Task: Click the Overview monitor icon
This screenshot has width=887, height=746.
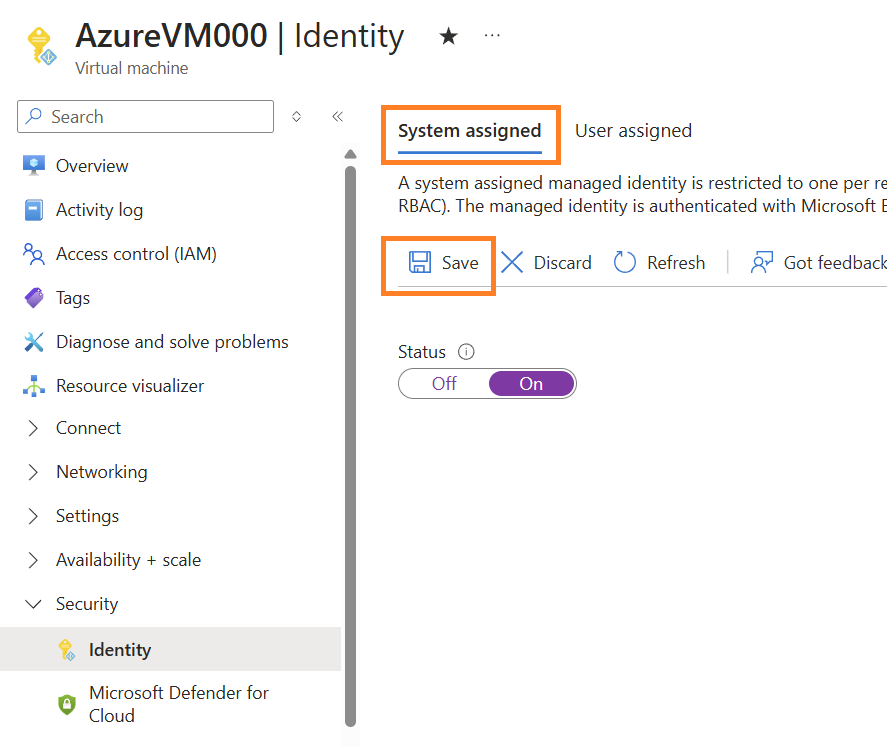Action: (x=34, y=165)
